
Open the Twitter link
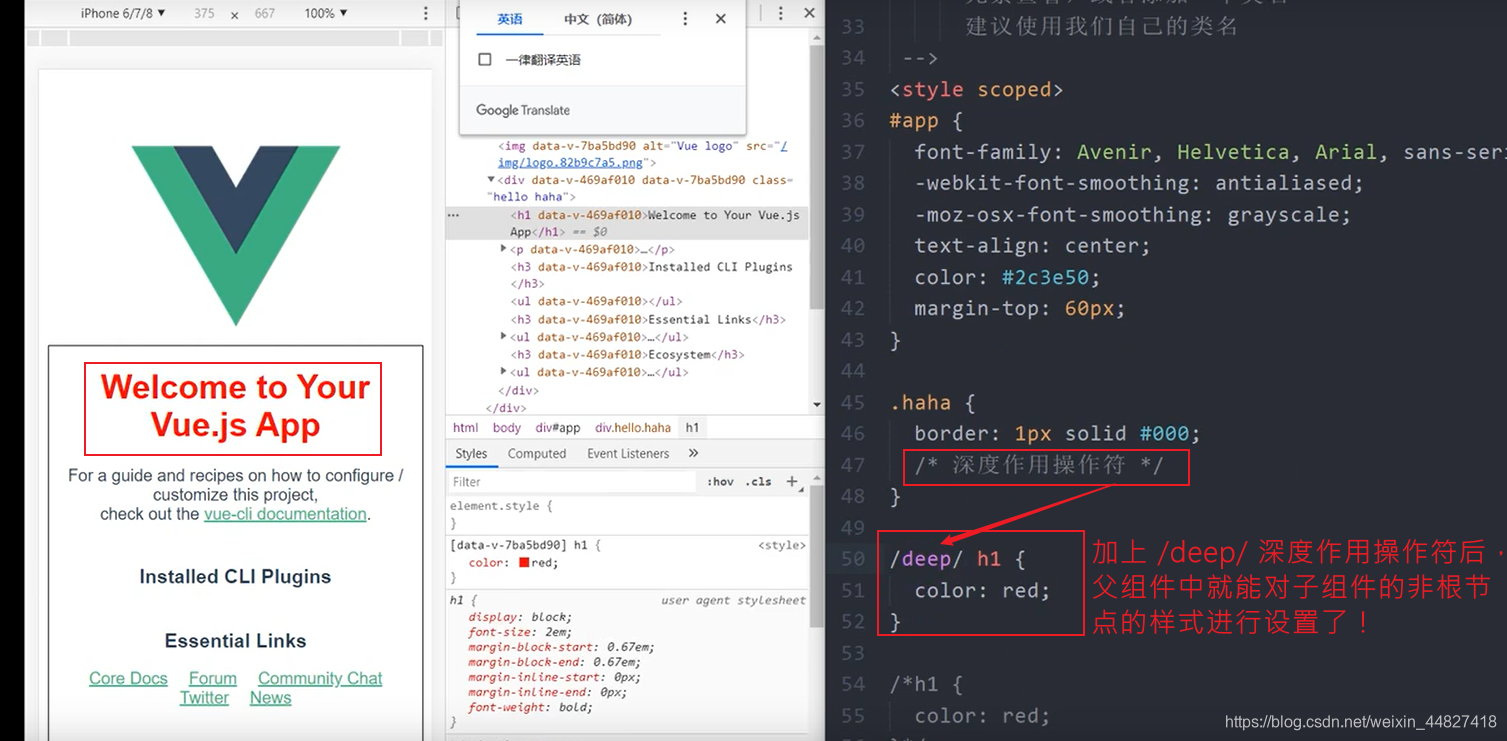pyautogui.click(x=204, y=698)
